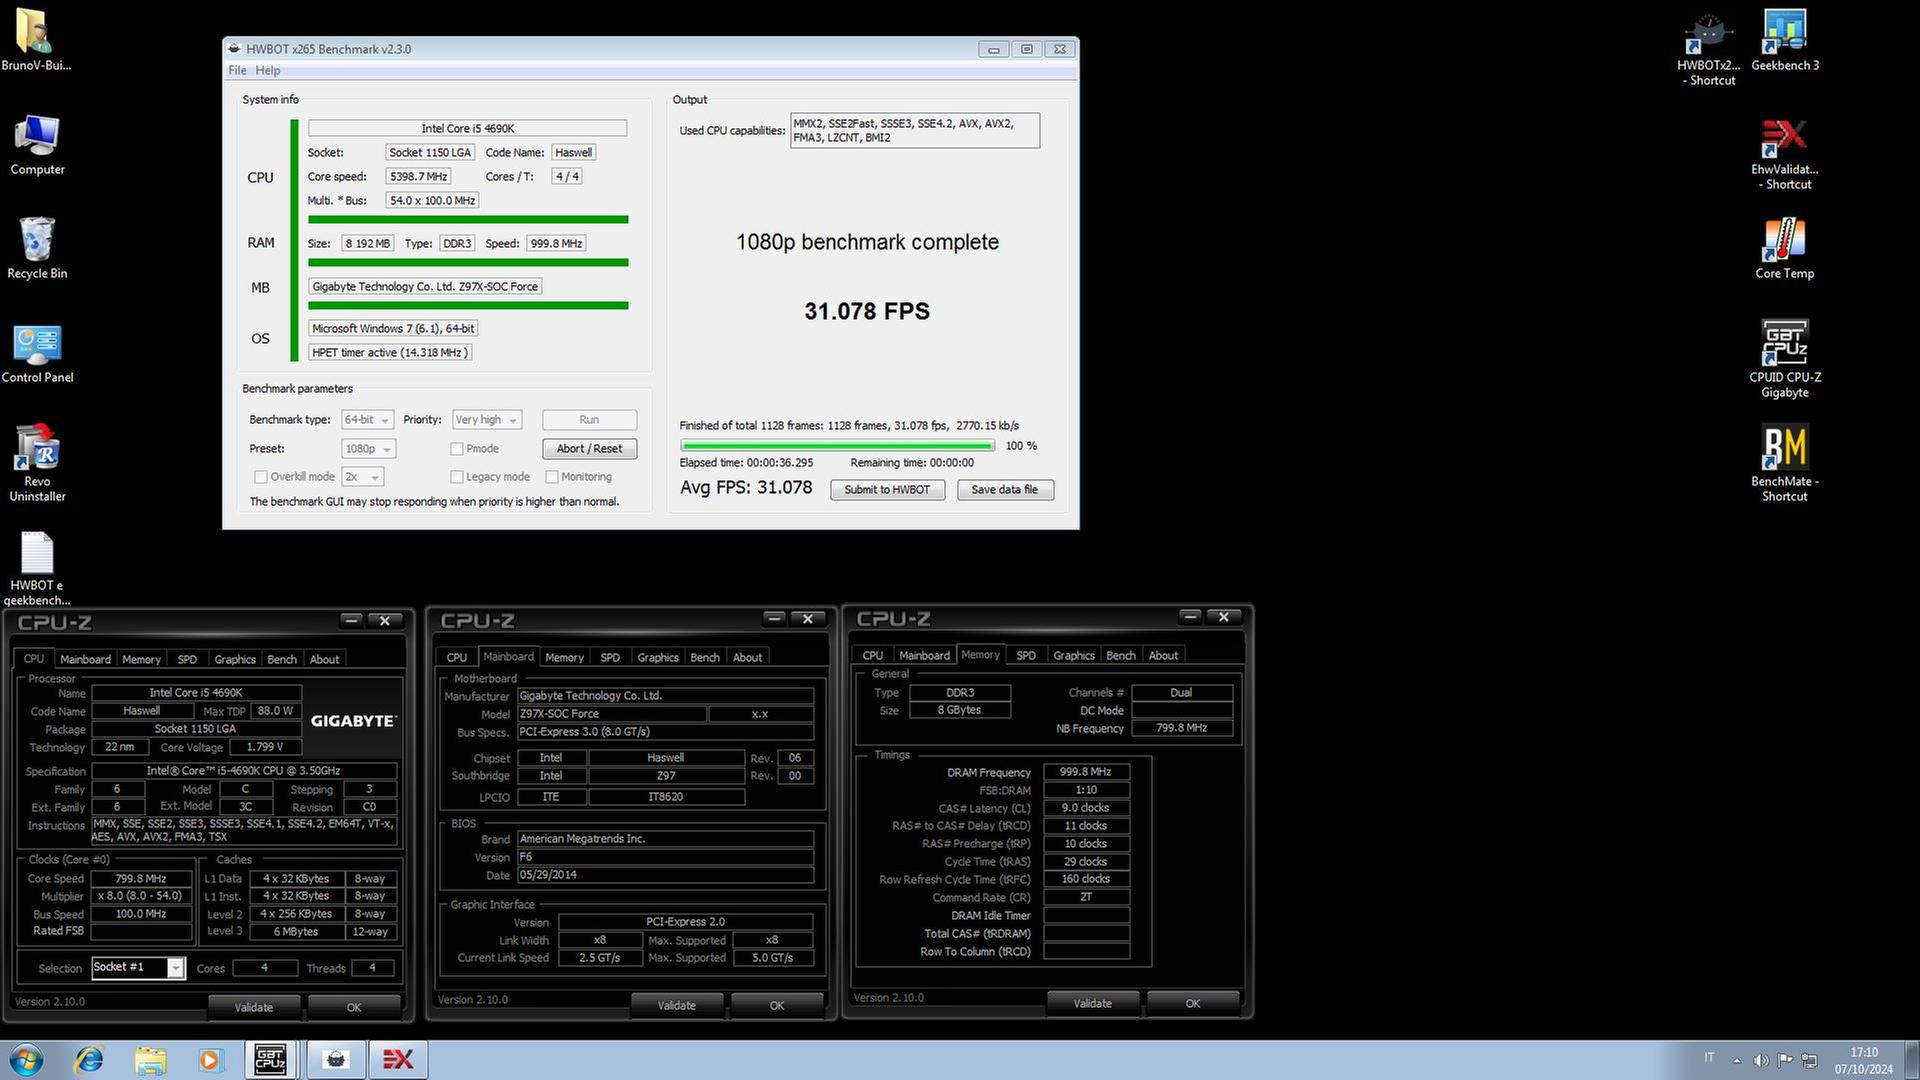Click Validate in the right CPU-Z window
This screenshot has width=1920, height=1080.
coord(1092,1003)
